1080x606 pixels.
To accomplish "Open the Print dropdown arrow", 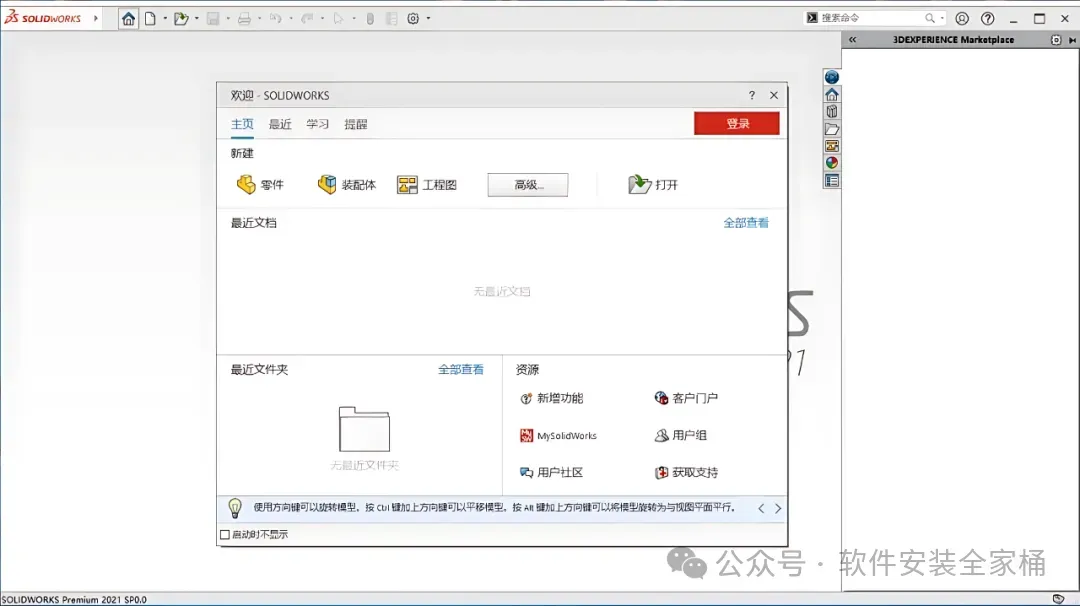I will click(x=260, y=19).
